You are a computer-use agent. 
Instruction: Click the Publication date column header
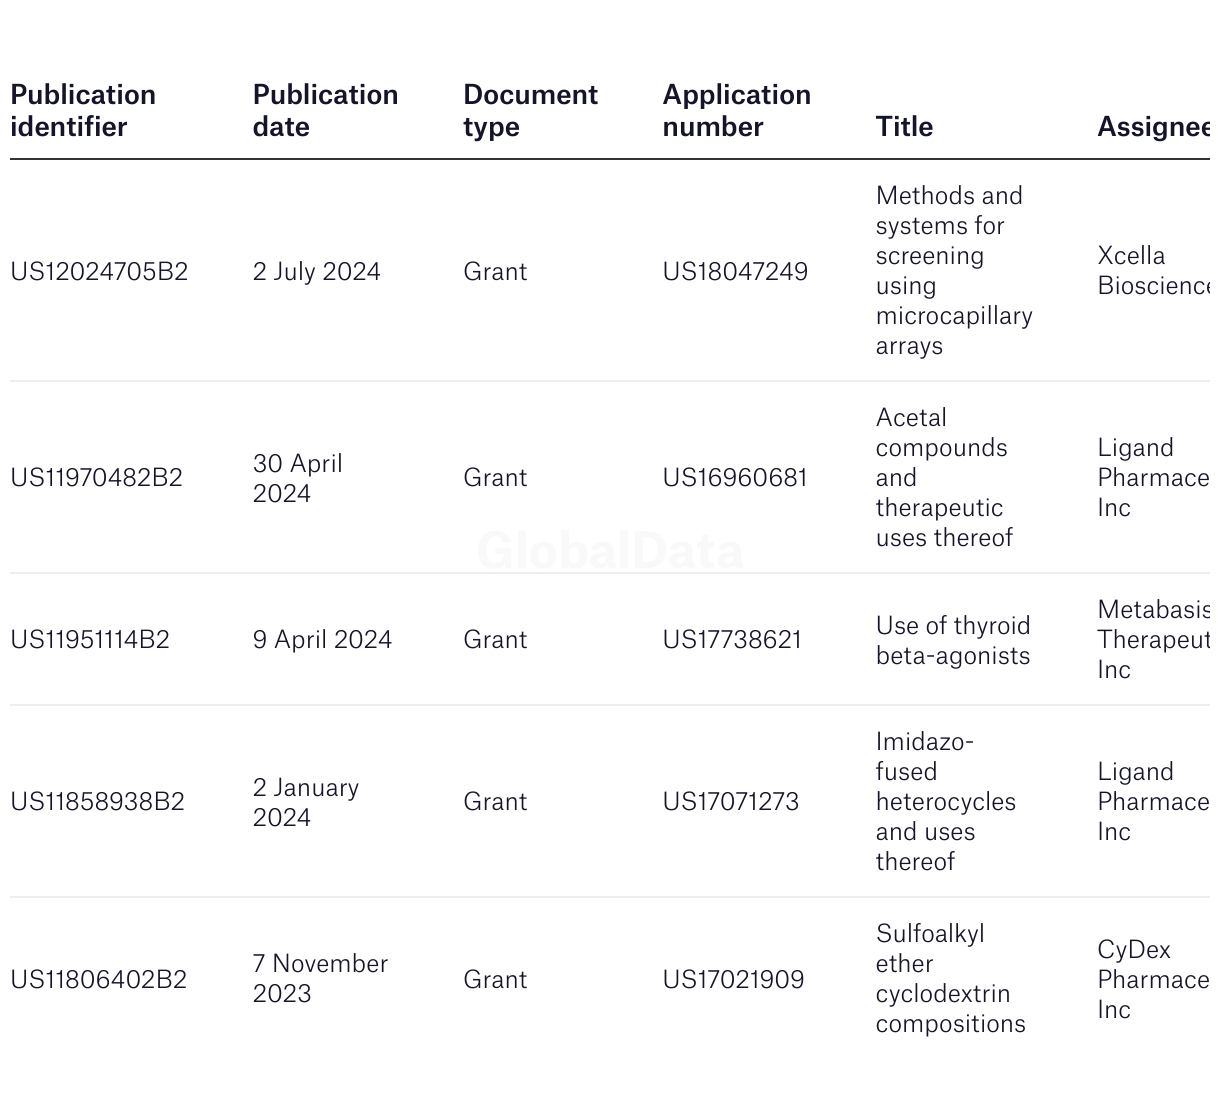[x=325, y=111]
